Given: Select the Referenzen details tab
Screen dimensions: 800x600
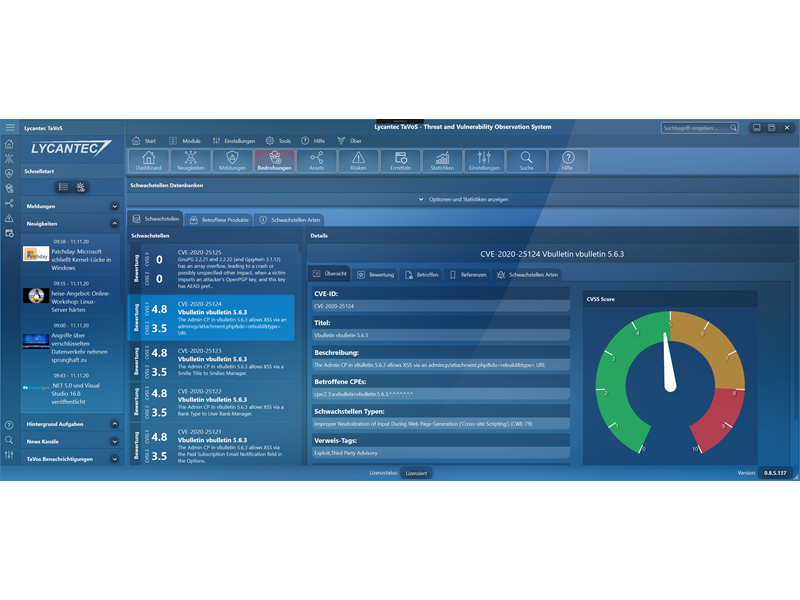Looking at the screenshot, I should [468, 274].
